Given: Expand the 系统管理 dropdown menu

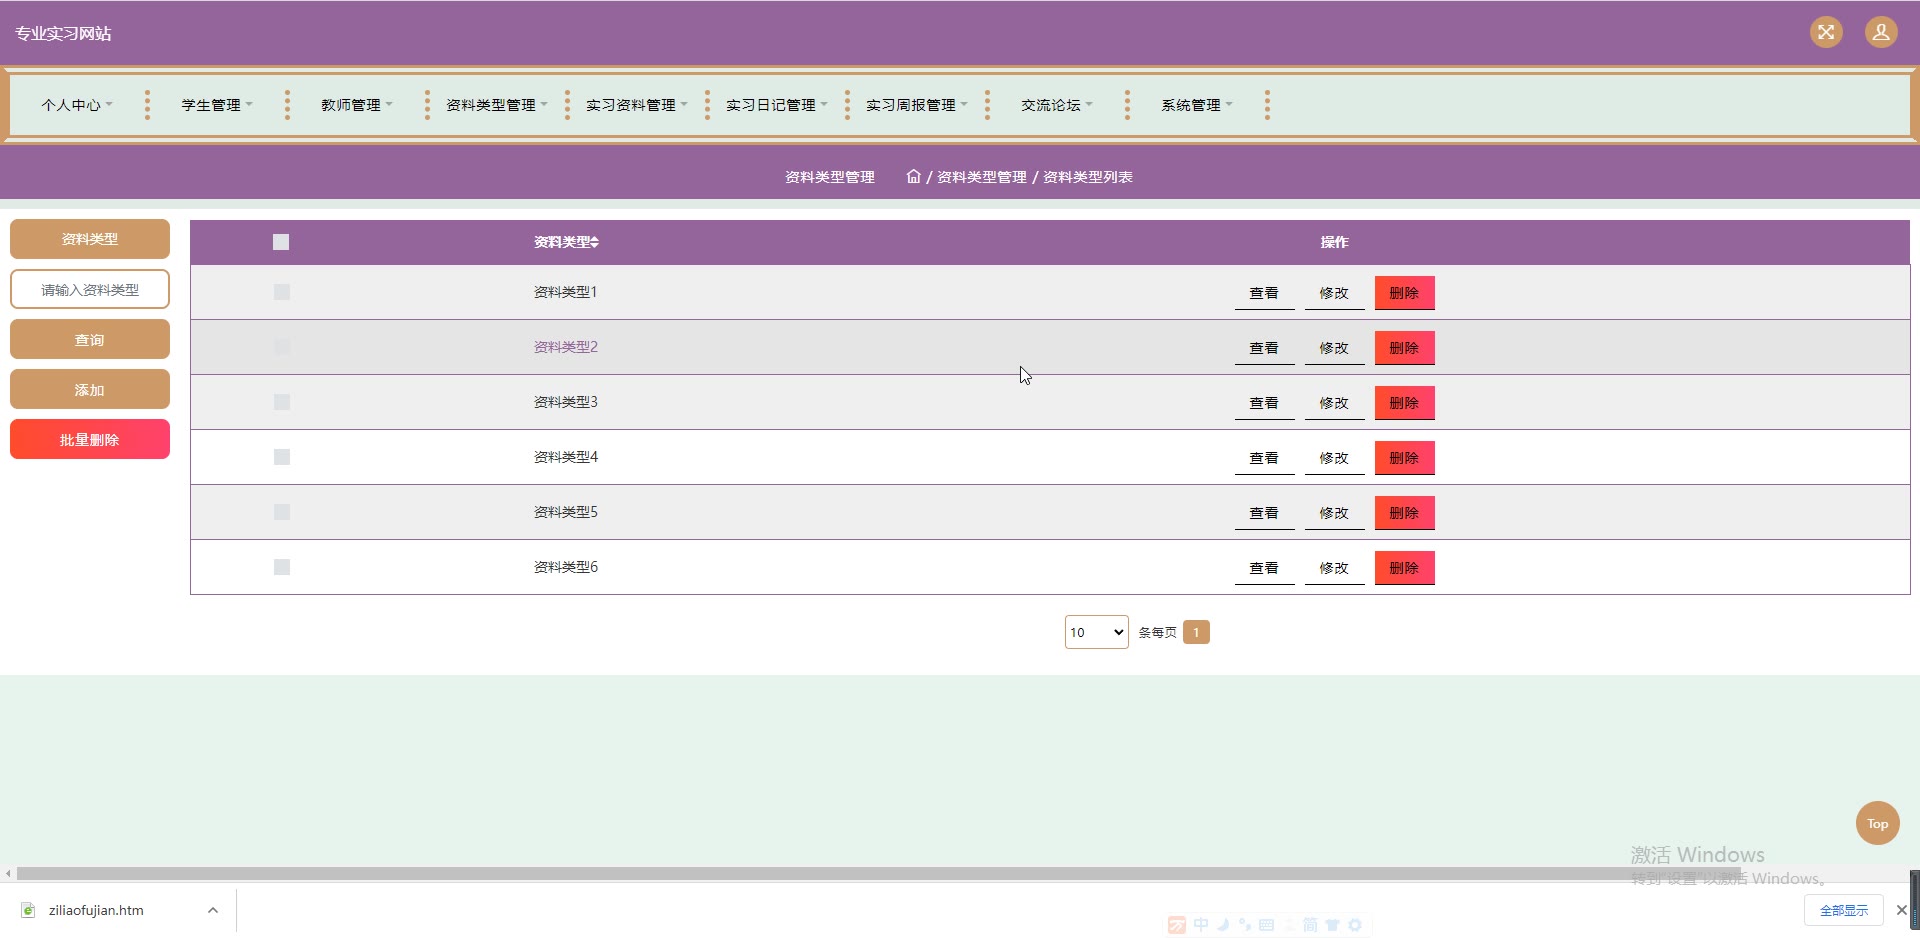Looking at the screenshot, I should click(1196, 105).
